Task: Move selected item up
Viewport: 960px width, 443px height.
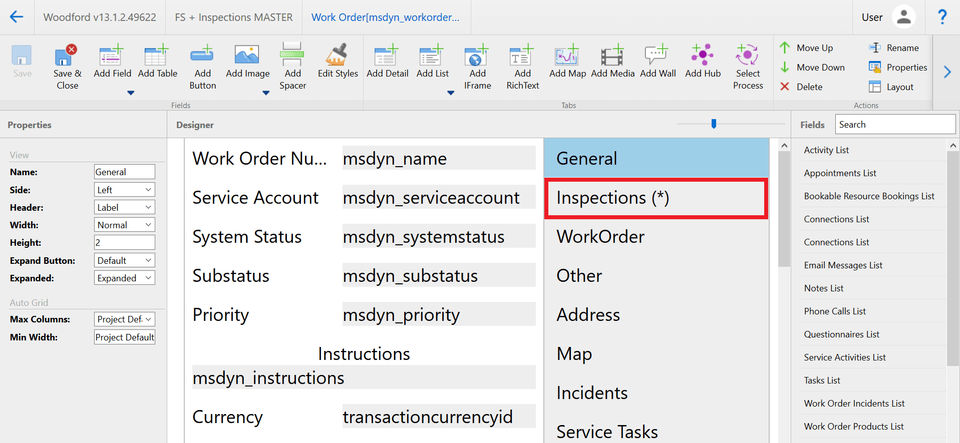Action: click(x=806, y=48)
